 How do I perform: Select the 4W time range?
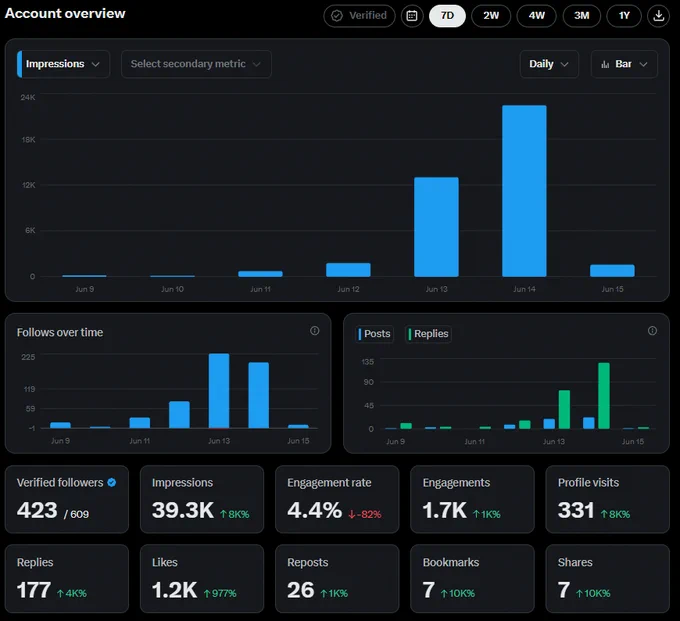pyautogui.click(x=536, y=16)
